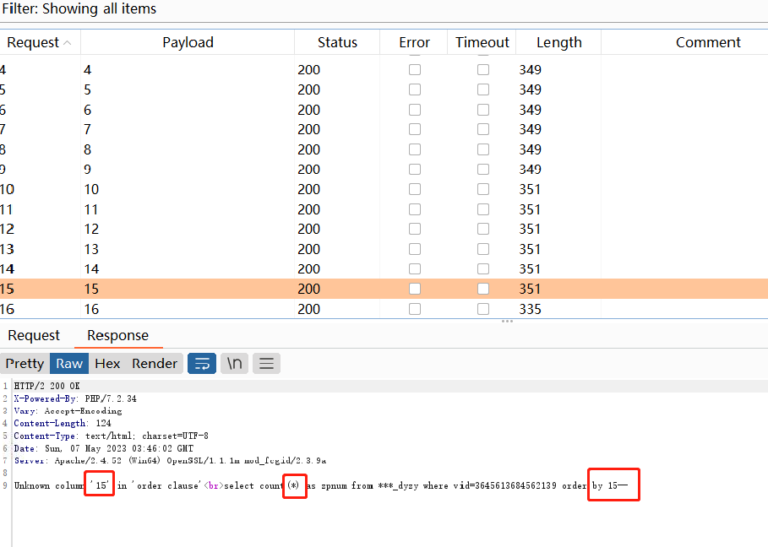Screen dimensions: 768x547
Task: Switch to the Request tab
Action: 34,335
